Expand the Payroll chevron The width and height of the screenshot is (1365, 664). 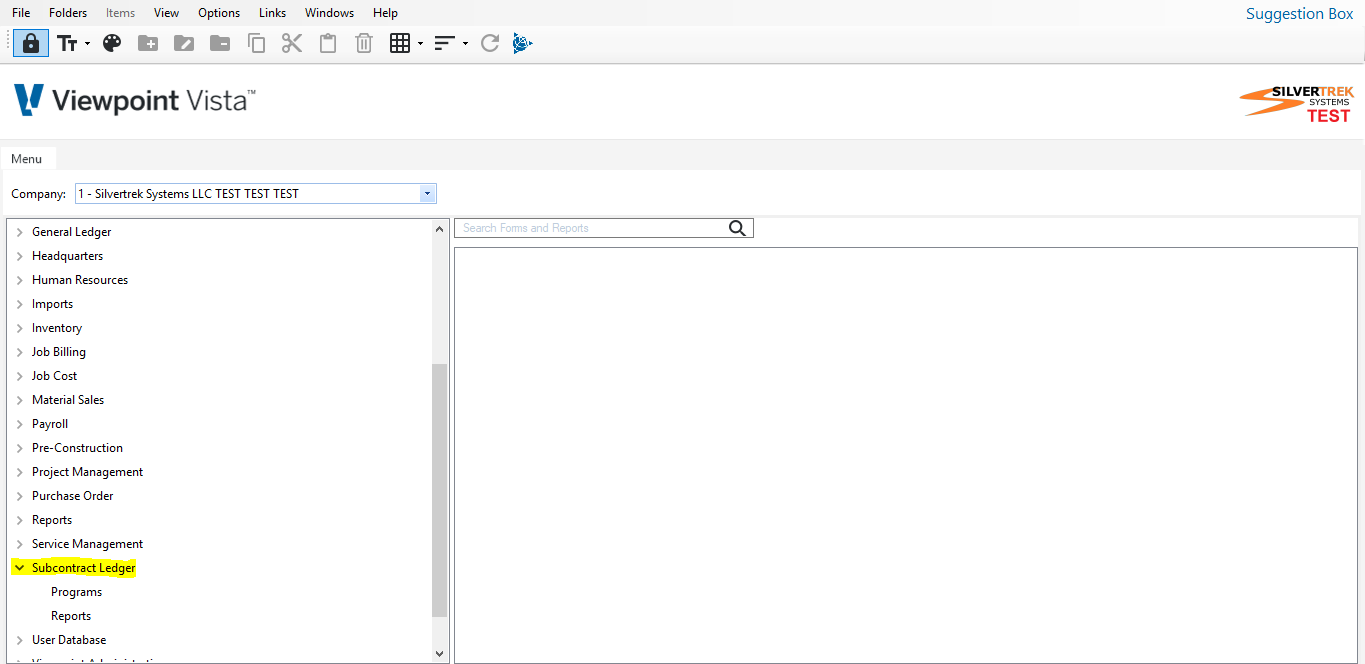tap(19, 424)
